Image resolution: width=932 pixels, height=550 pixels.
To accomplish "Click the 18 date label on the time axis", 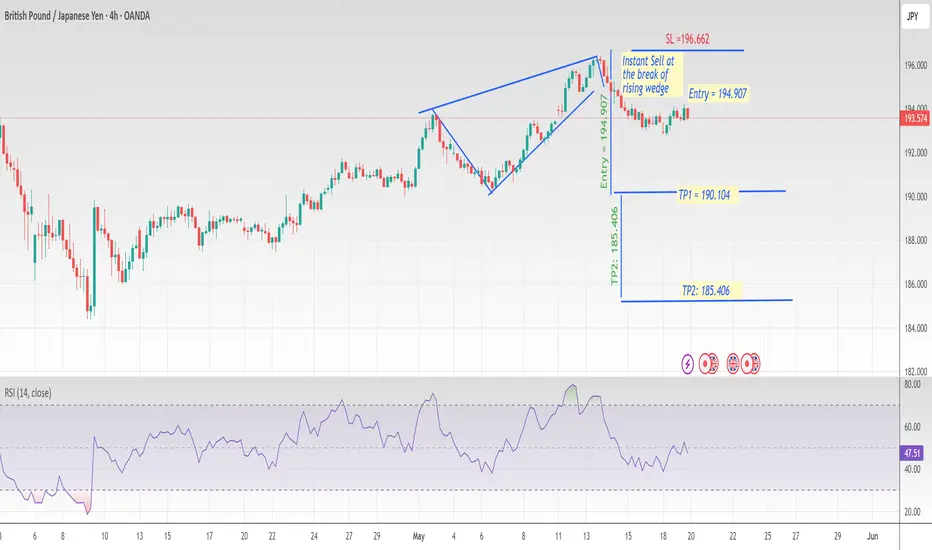I will (663, 536).
